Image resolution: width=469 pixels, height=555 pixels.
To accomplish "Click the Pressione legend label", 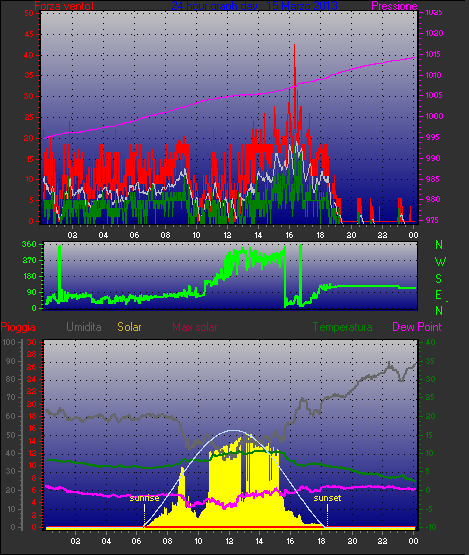I will click(394, 6).
